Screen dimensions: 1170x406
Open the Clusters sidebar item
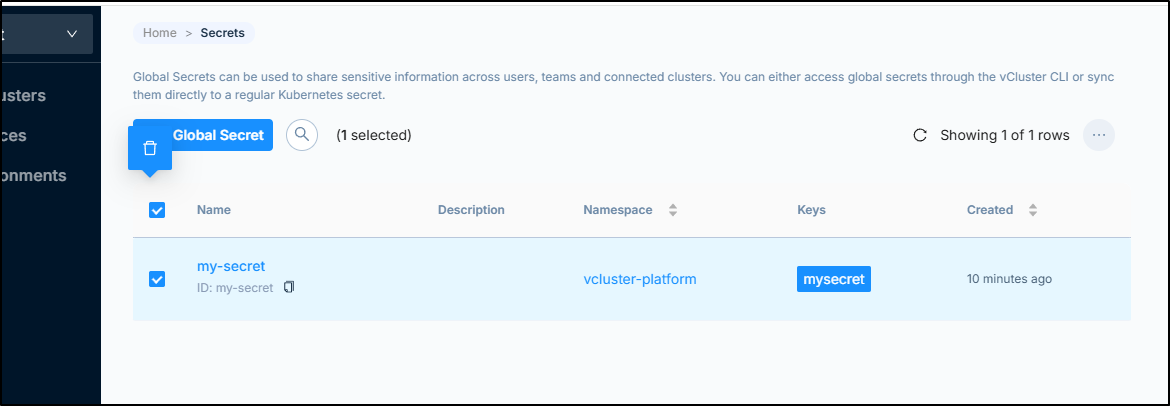tap(24, 96)
